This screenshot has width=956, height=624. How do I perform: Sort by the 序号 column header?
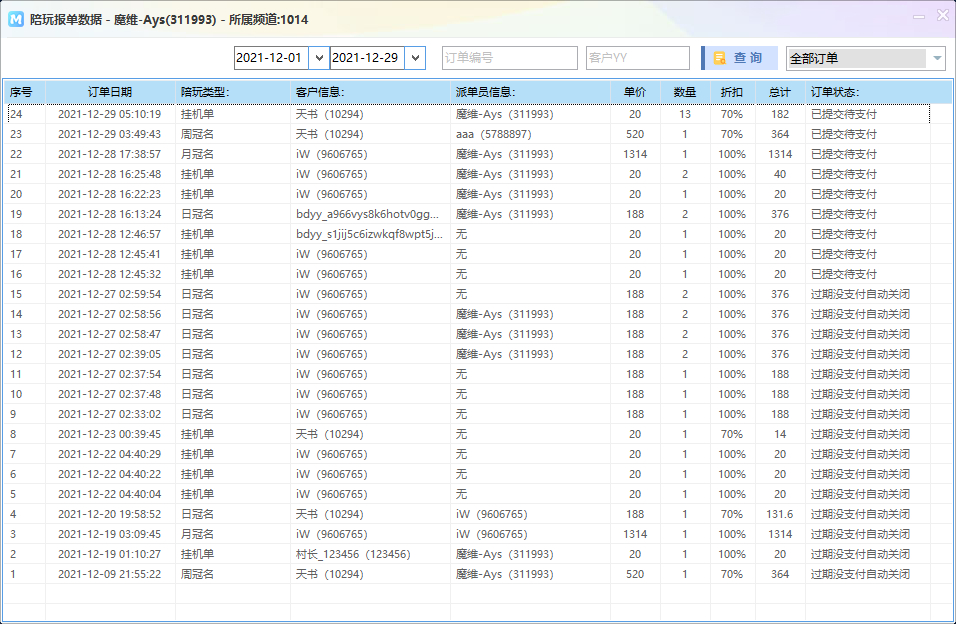click(24, 92)
